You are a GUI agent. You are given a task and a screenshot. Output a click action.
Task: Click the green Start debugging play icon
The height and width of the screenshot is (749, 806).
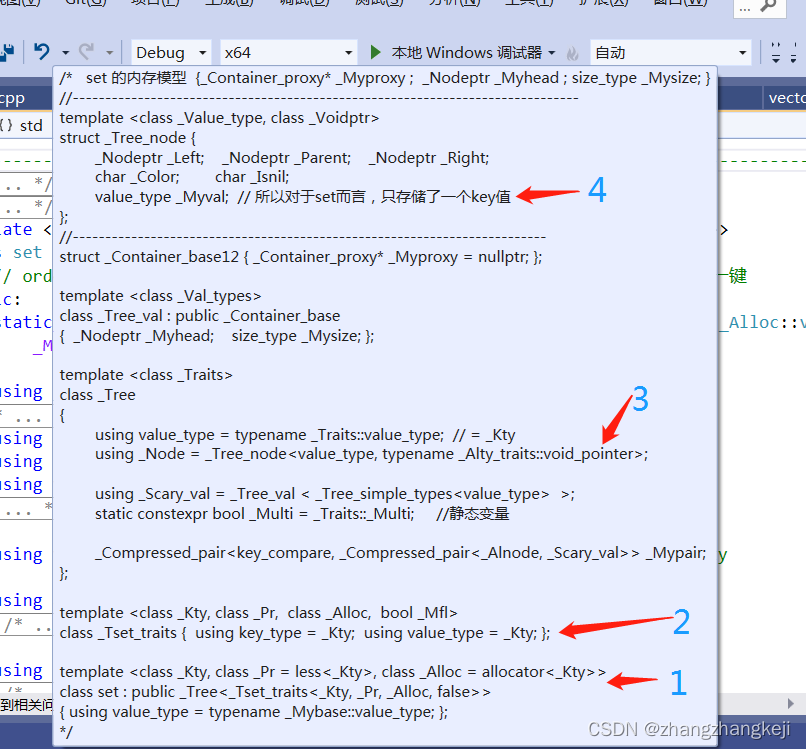click(375, 52)
